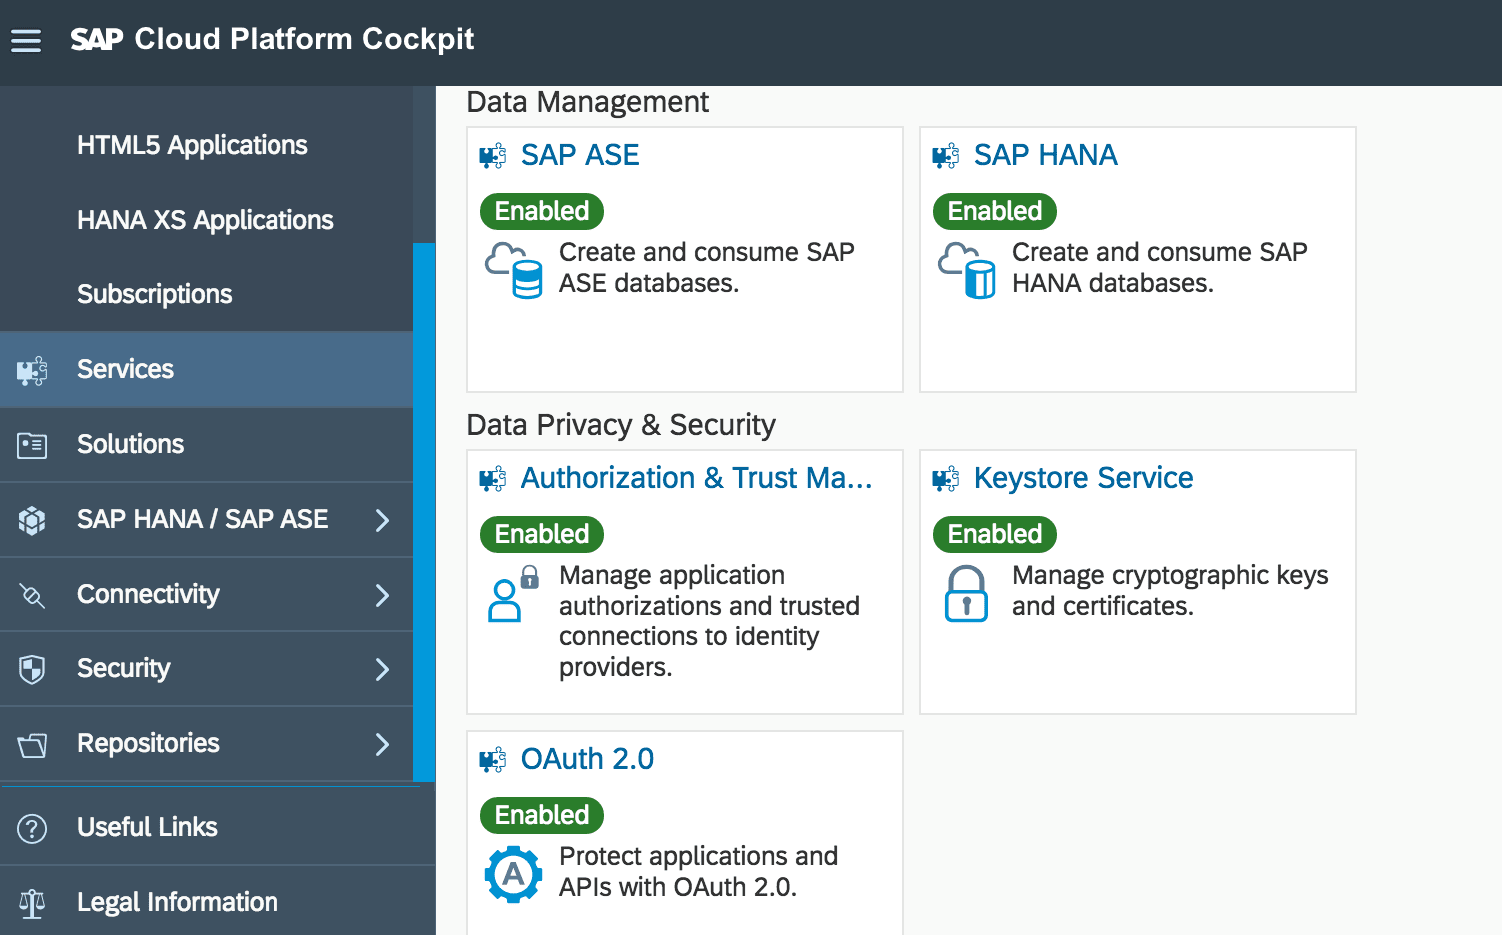Click 'Create and consume SAP ASE databases.' text
1502x935 pixels.
(x=706, y=268)
